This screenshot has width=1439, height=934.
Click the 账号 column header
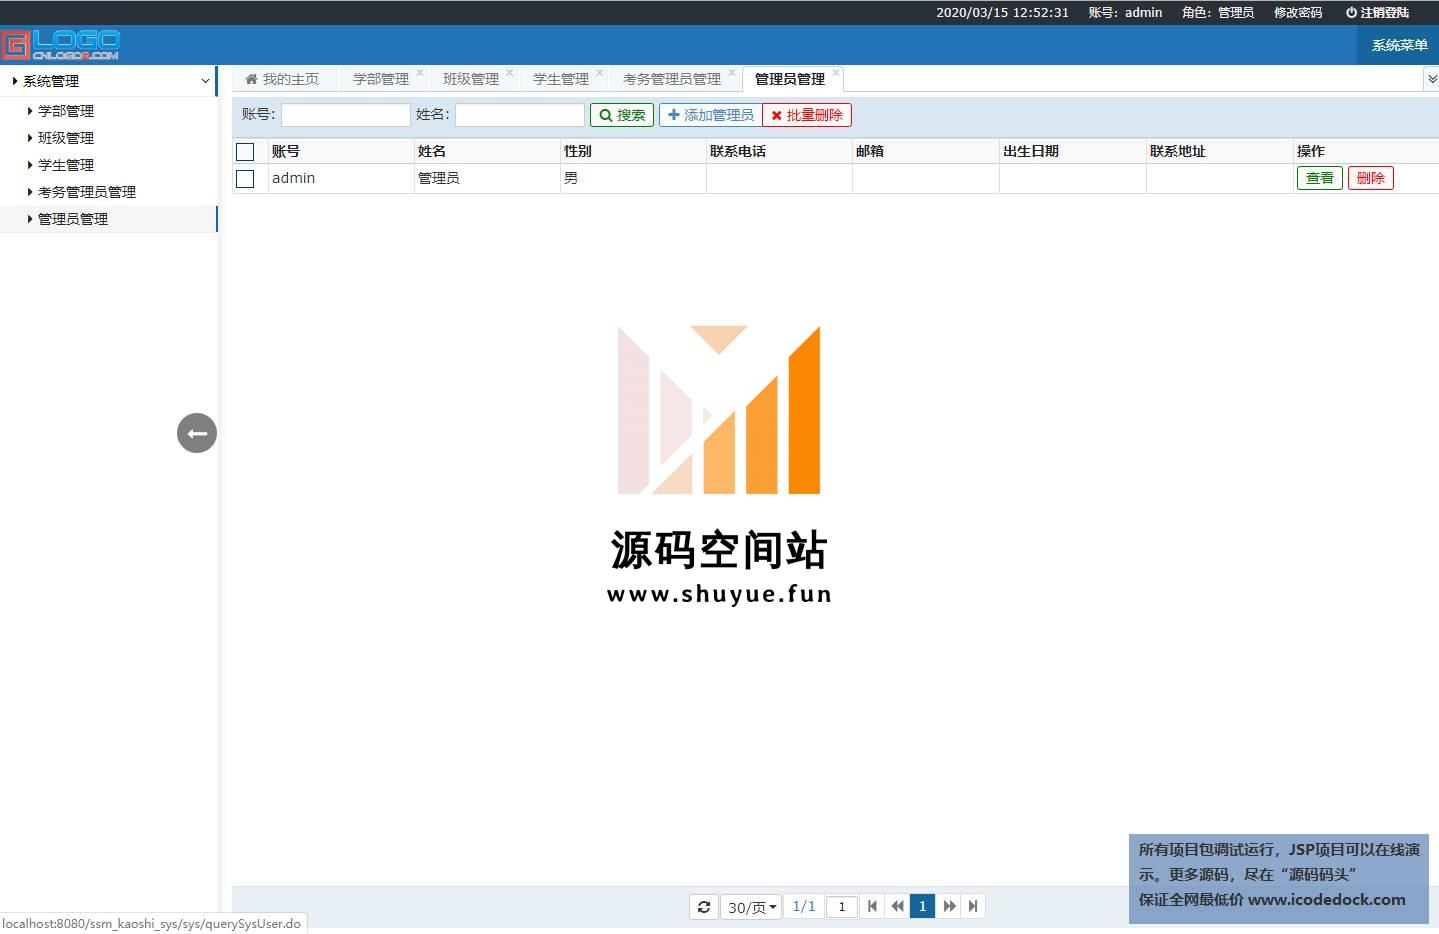tap(341, 151)
